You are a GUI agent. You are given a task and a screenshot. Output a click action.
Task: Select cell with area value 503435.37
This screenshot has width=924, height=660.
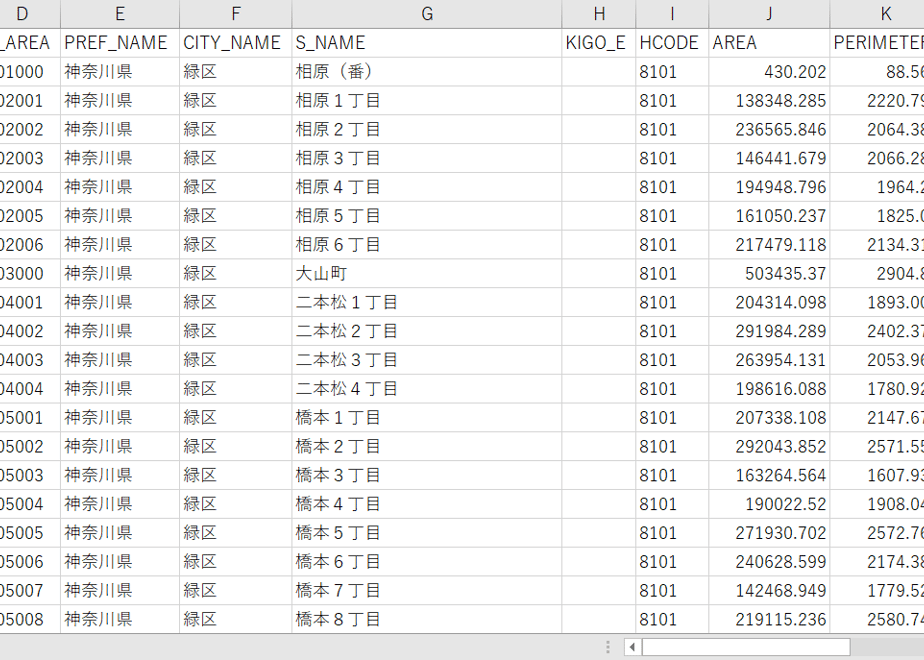pos(769,273)
